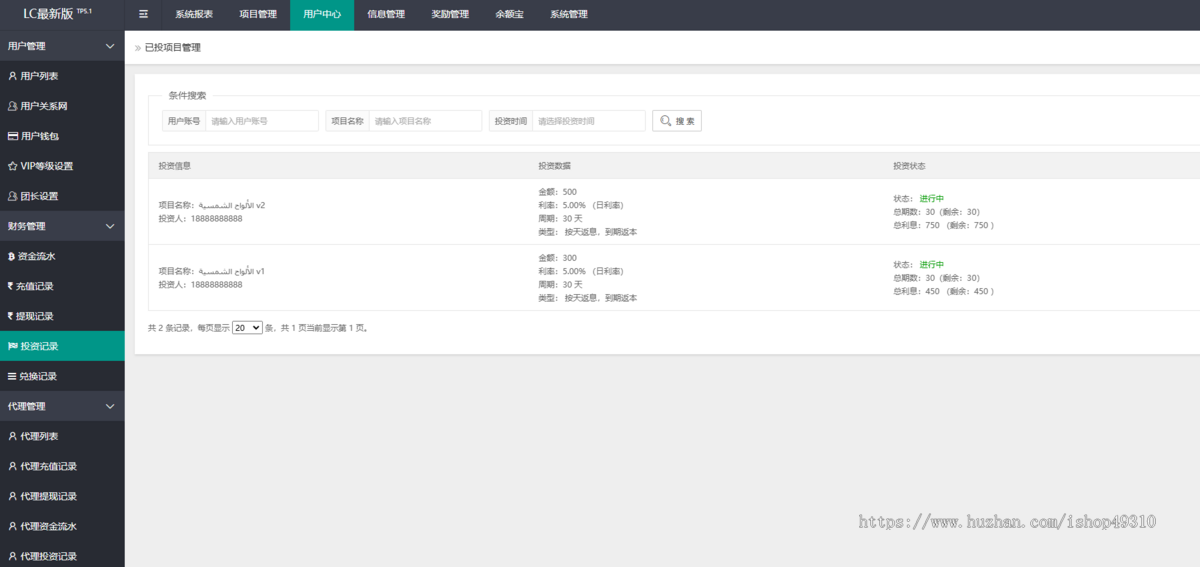Click 总利息：750 in the first row

point(943,225)
